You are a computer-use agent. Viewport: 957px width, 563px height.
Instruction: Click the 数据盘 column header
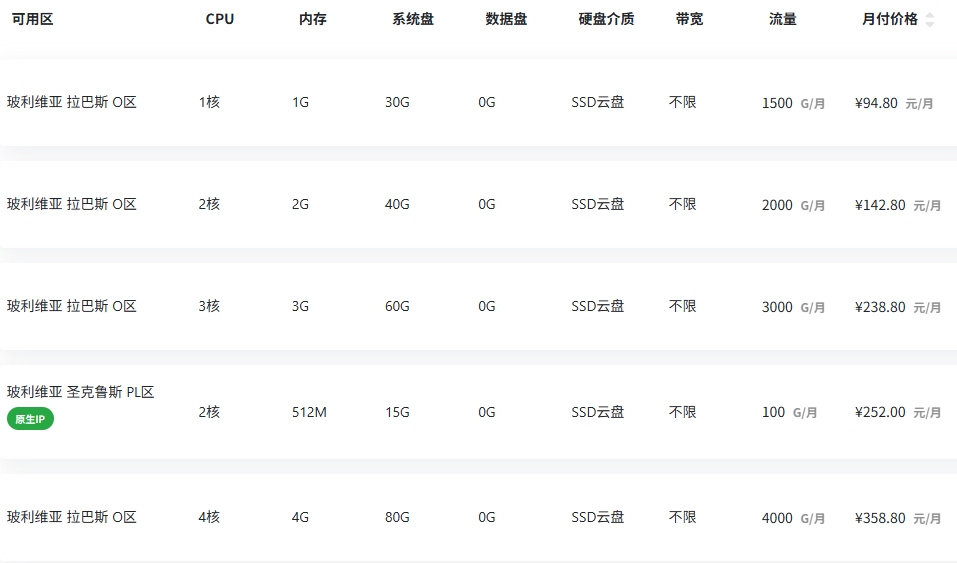506,19
